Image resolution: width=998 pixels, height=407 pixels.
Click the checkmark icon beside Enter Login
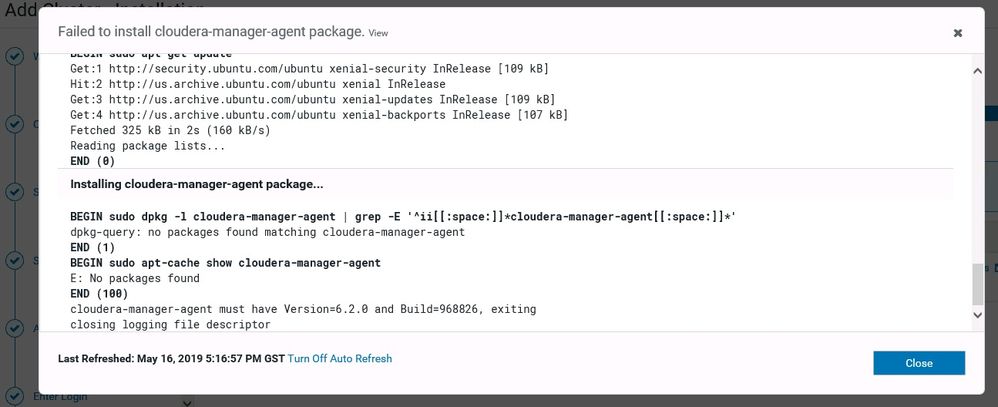(x=15, y=396)
